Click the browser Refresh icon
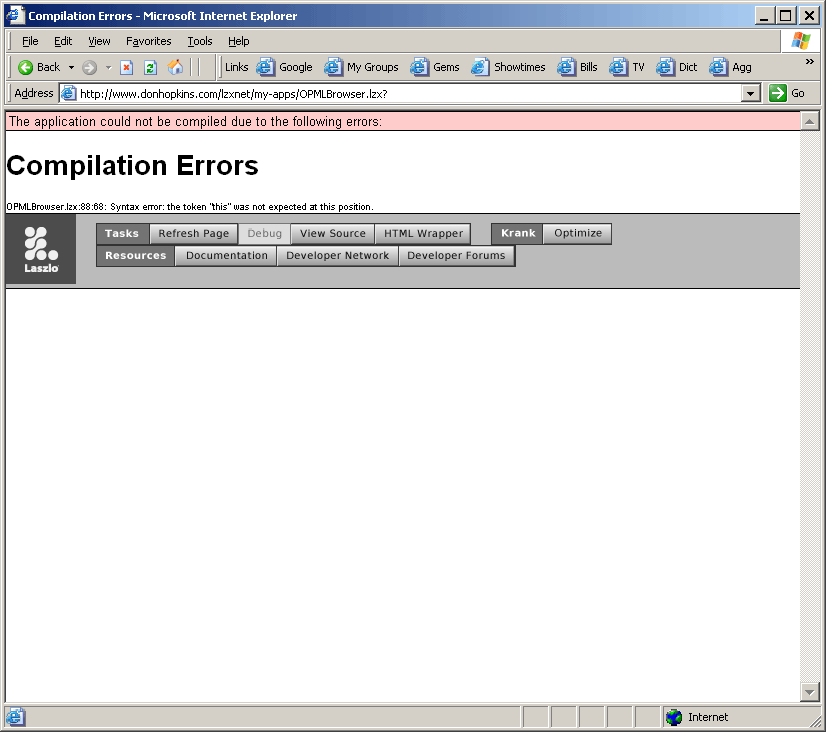Viewport: 826px width, 732px height. tap(151, 67)
